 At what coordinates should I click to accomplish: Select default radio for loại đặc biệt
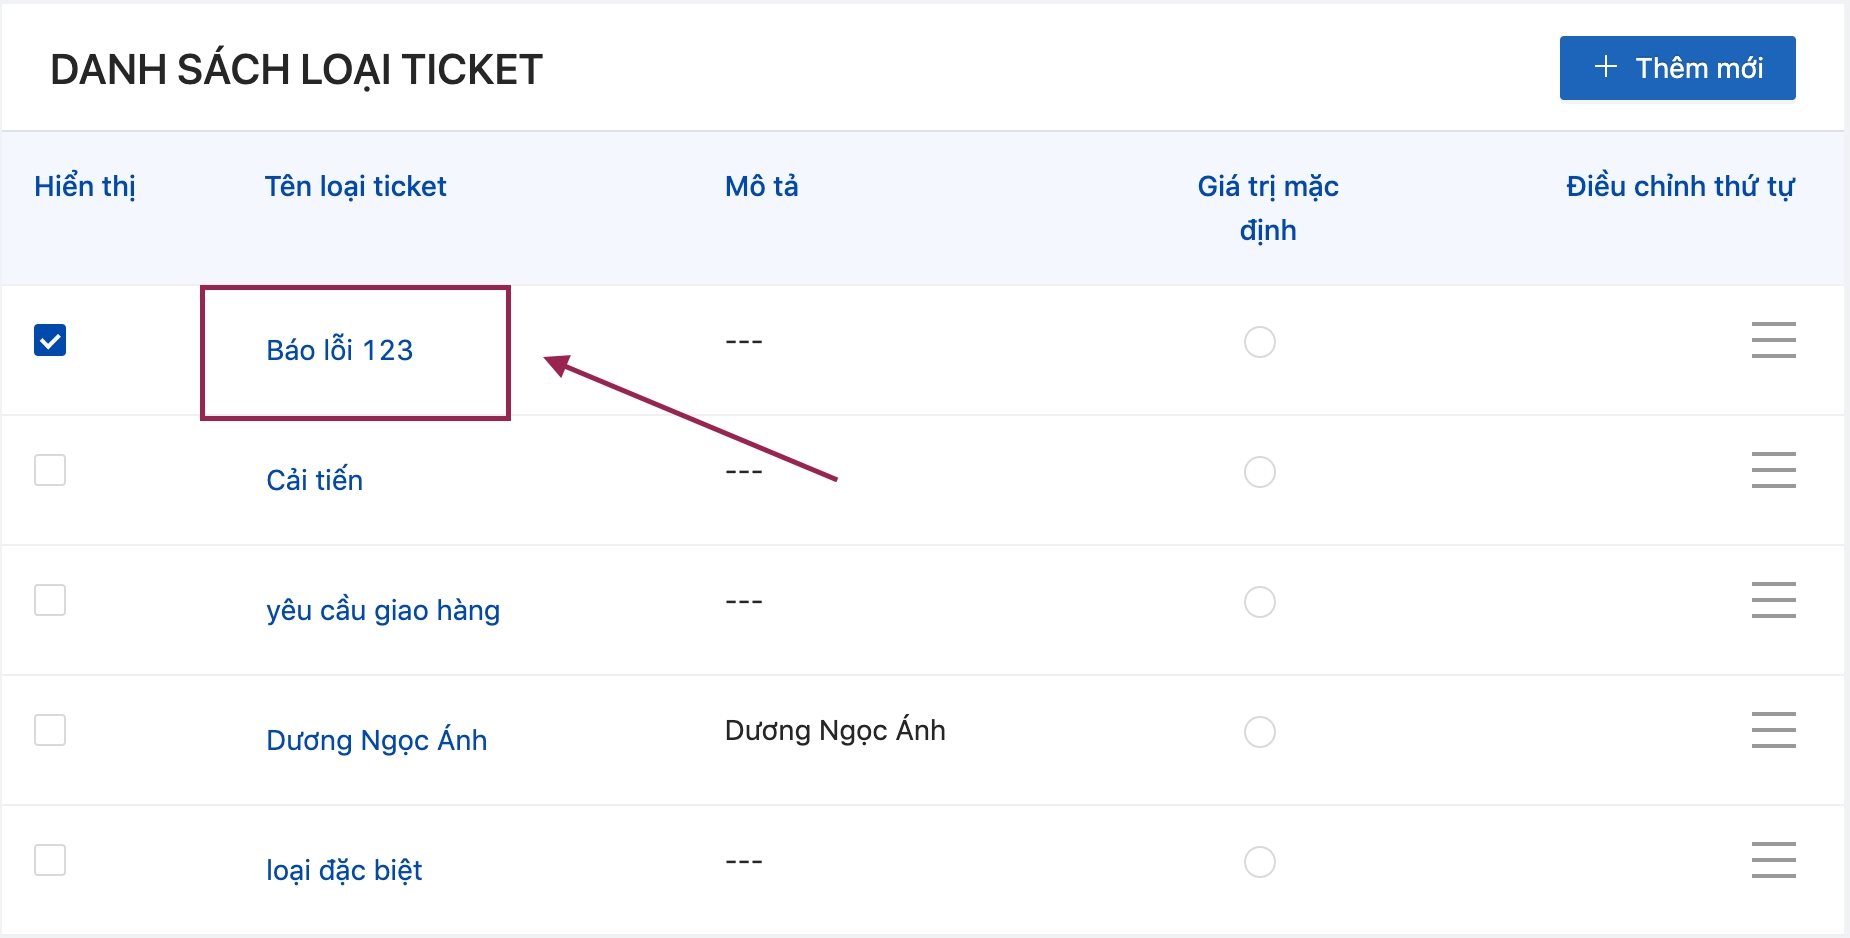tap(1259, 862)
